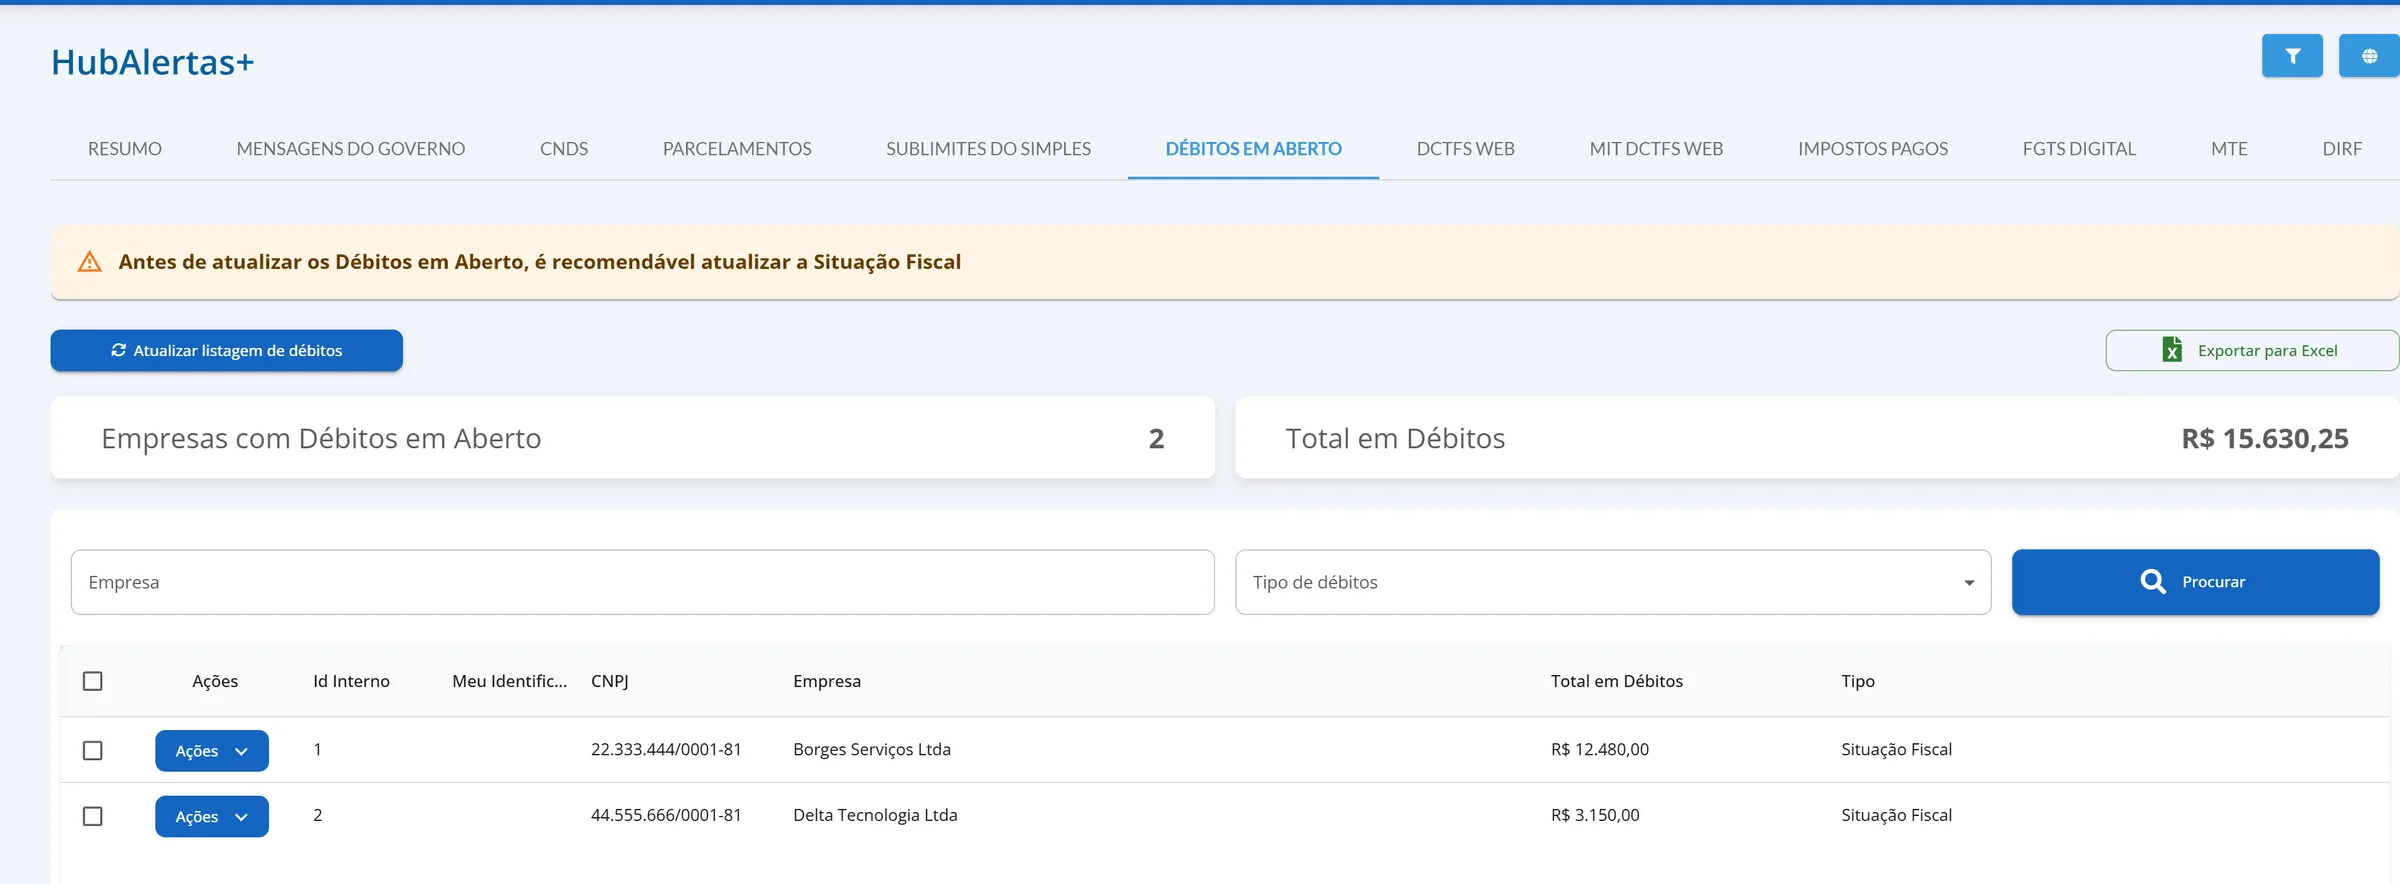The image size is (2400, 884).
Task: Check the box for Borges Serviços Ltda
Action: click(93, 750)
